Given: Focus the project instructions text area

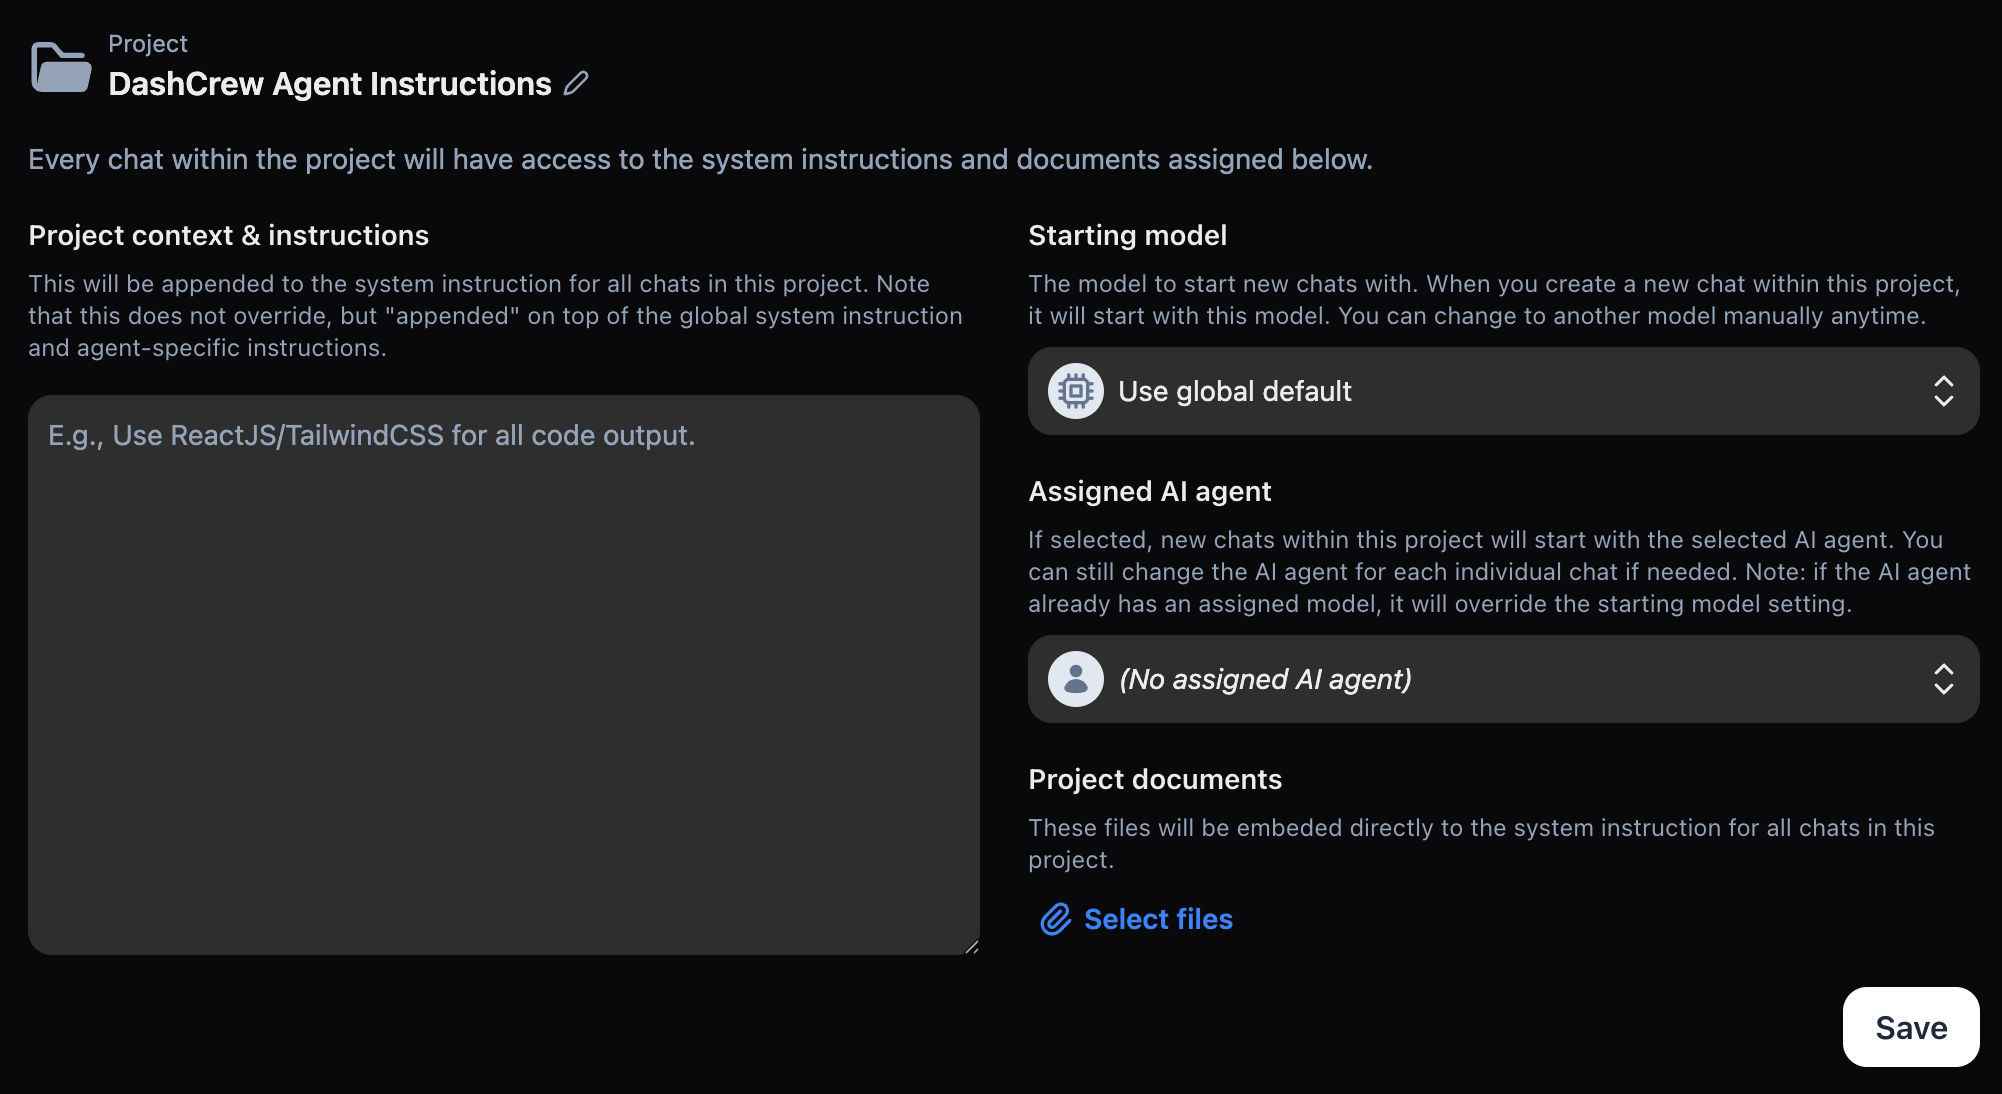Looking at the screenshot, I should (x=504, y=675).
